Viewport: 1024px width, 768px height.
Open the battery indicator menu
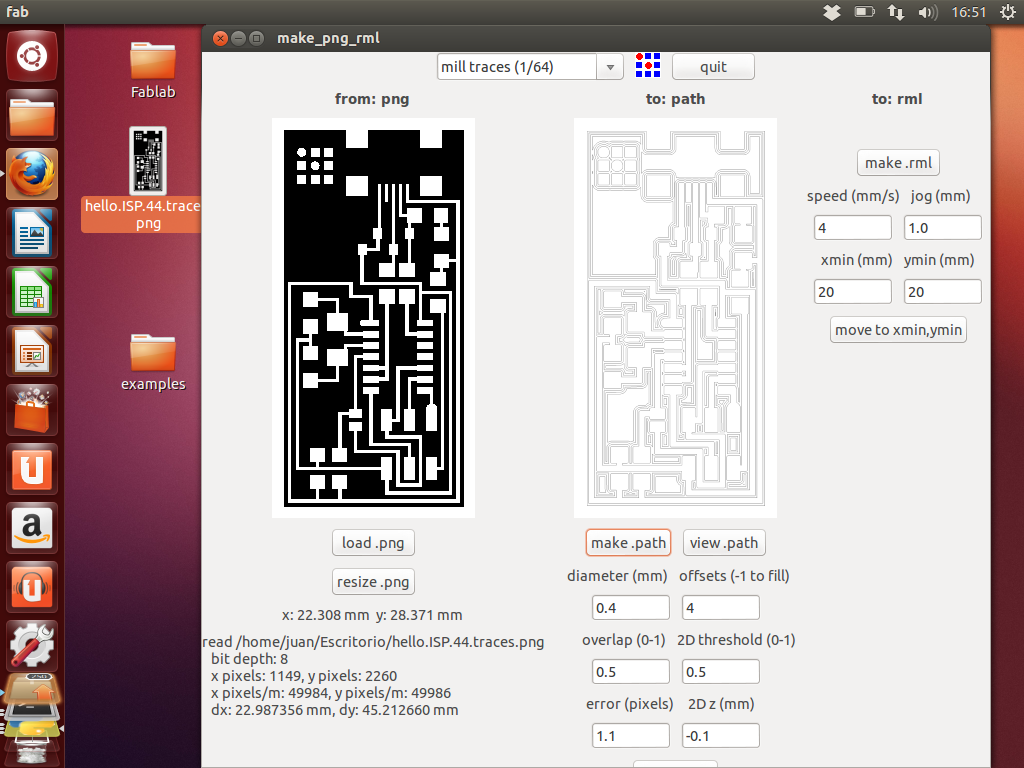[x=864, y=12]
